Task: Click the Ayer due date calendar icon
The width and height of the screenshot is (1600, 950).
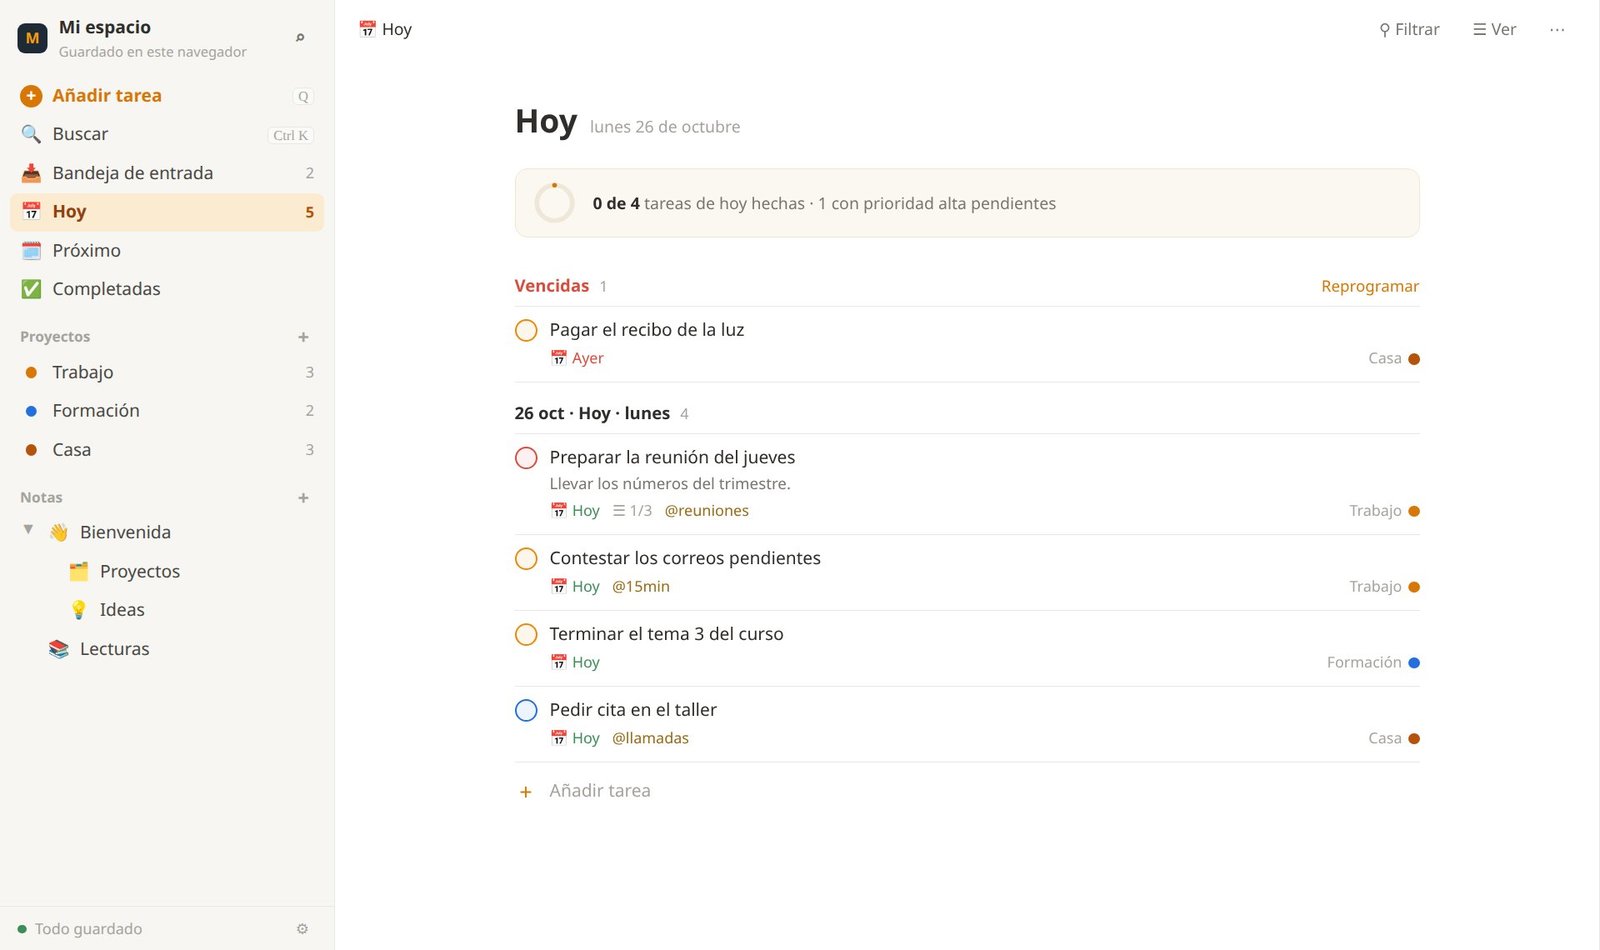Action: 559,358
